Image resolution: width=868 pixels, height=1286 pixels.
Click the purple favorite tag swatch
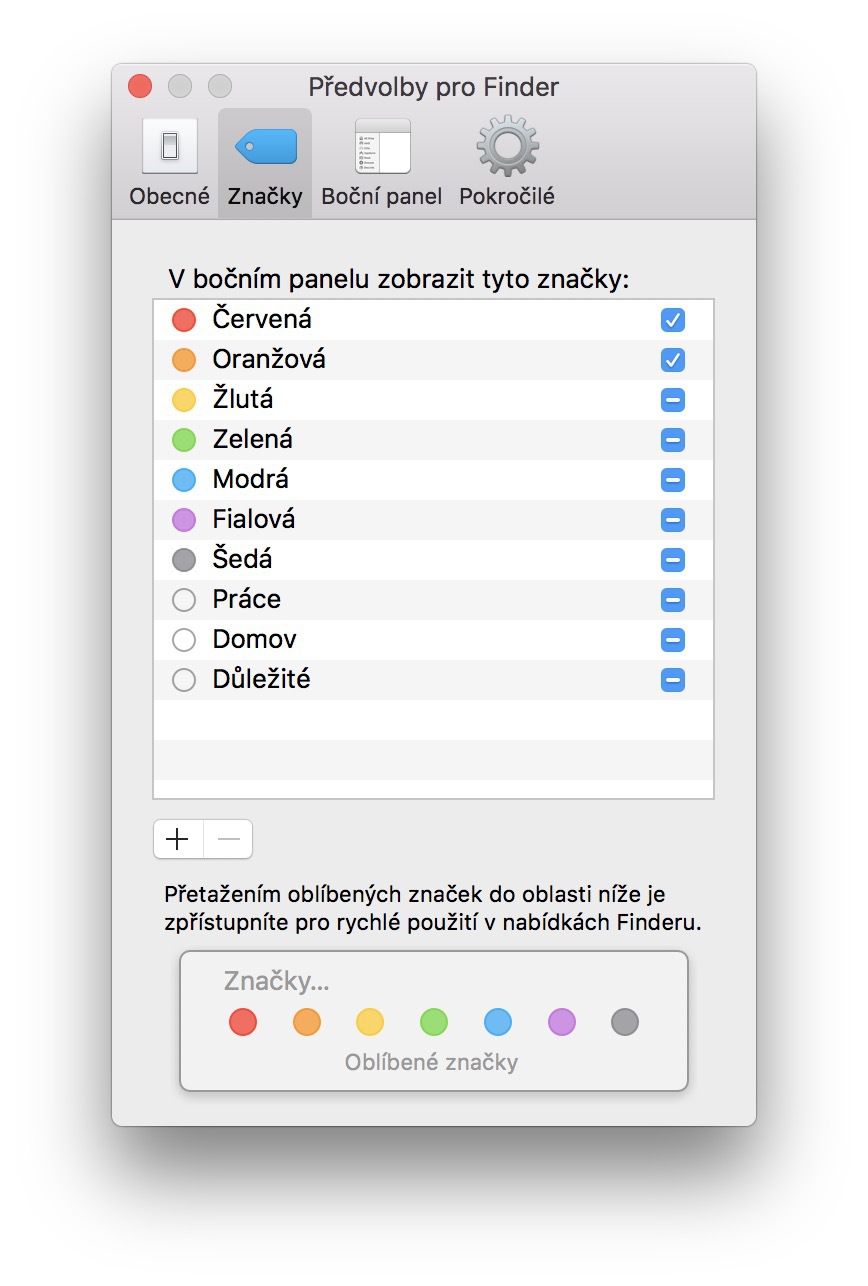562,1022
